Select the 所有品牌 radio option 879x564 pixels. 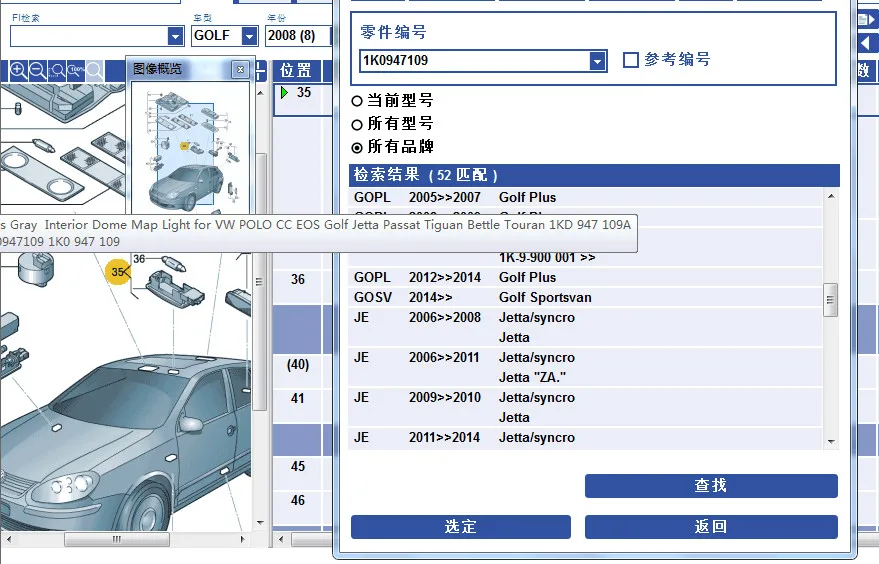click(357, 148)
